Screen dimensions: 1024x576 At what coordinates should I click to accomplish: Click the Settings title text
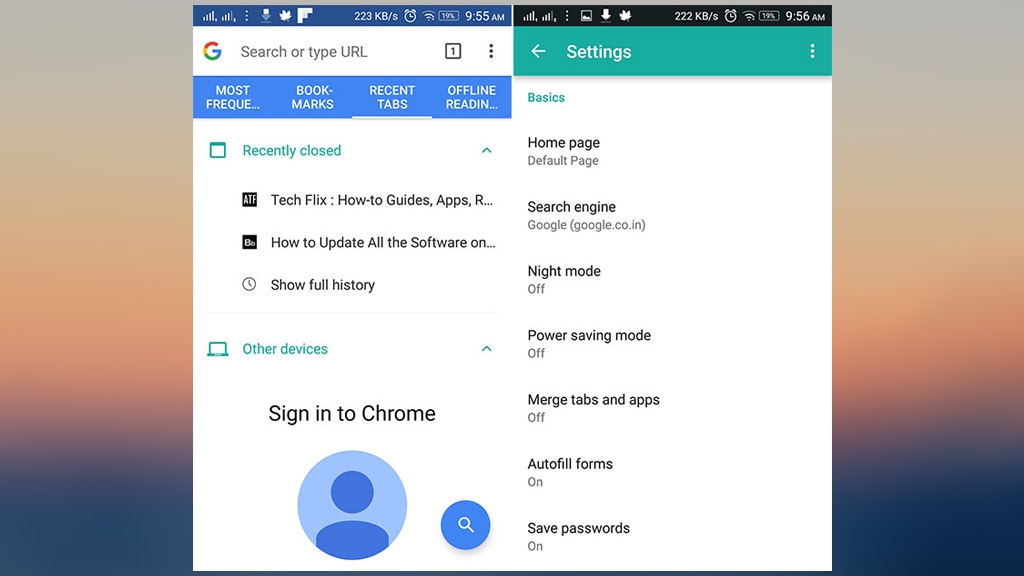pos(599,52)
